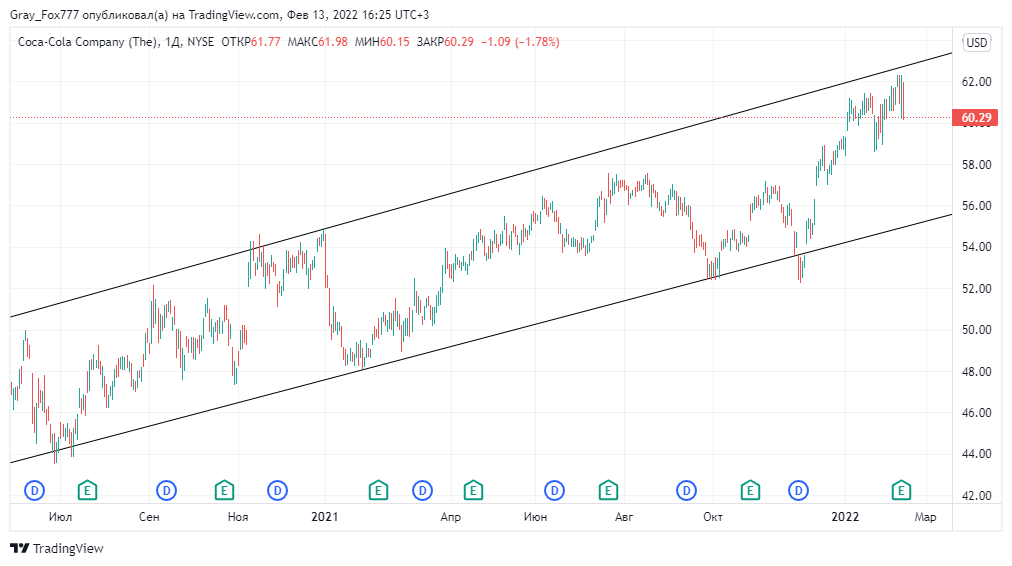Select earnings marker between 2021 and Апр
This screenshot has height=566, width=1012.
(x=378, y=491)
